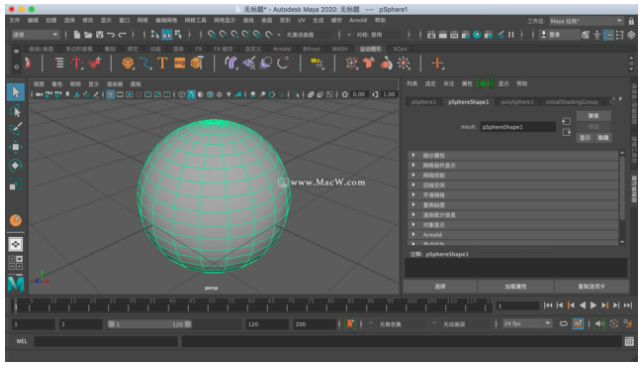Open the MASH shelf tab

pos(340,49)
